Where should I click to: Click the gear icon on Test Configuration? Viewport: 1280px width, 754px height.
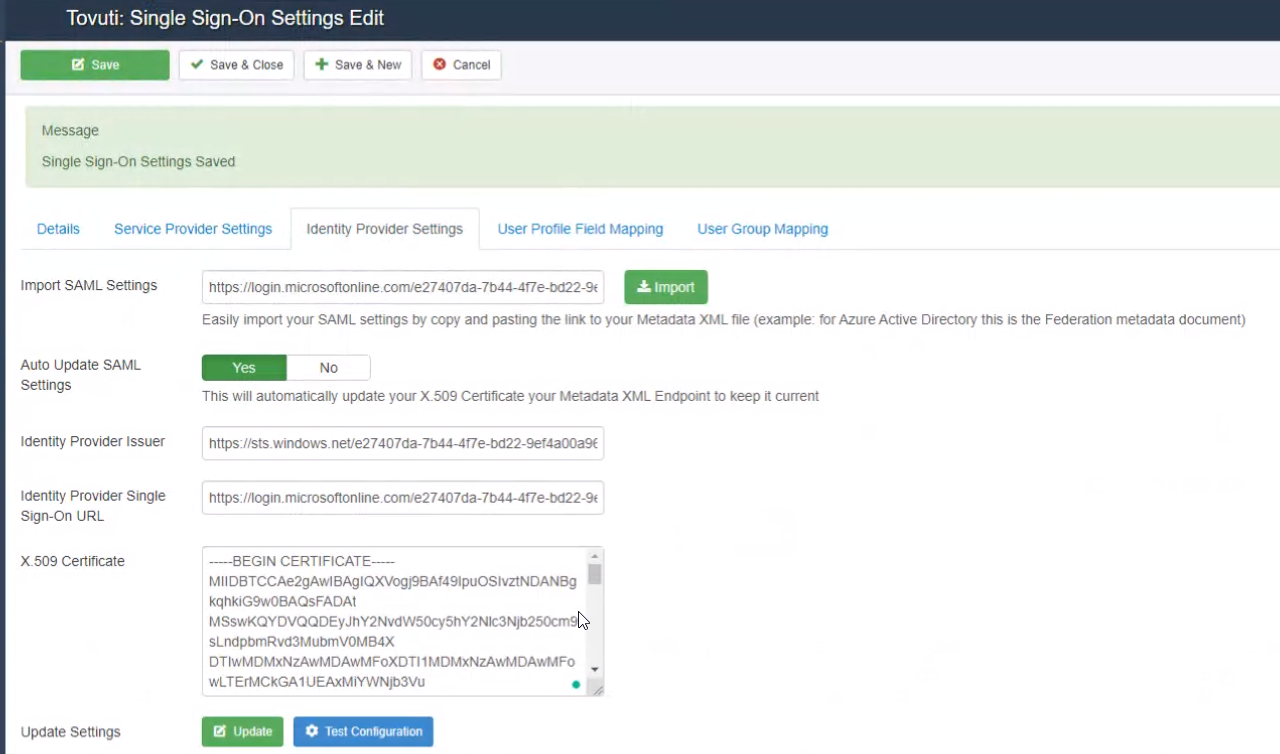(x=312, y=732)
